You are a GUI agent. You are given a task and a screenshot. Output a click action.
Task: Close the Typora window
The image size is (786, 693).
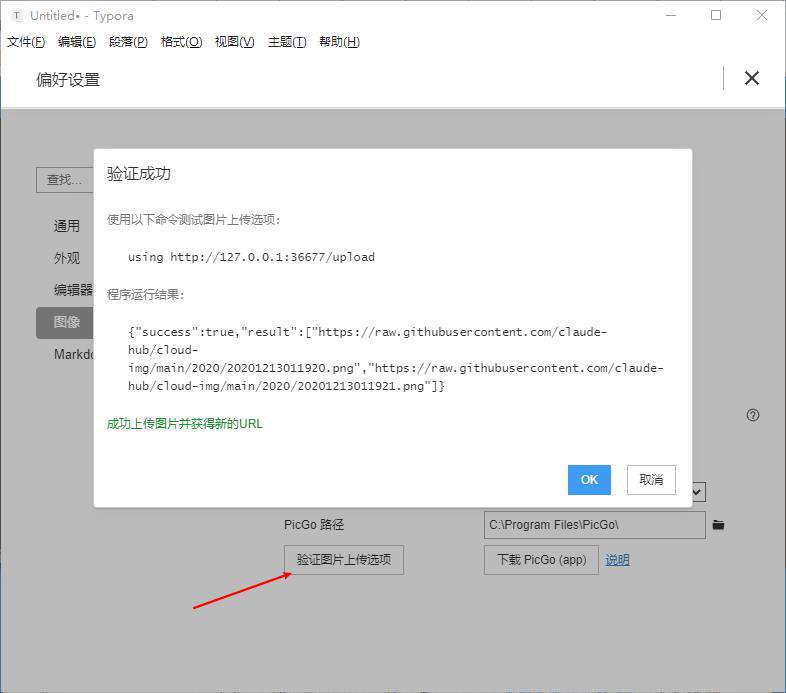tap(761, 16)
